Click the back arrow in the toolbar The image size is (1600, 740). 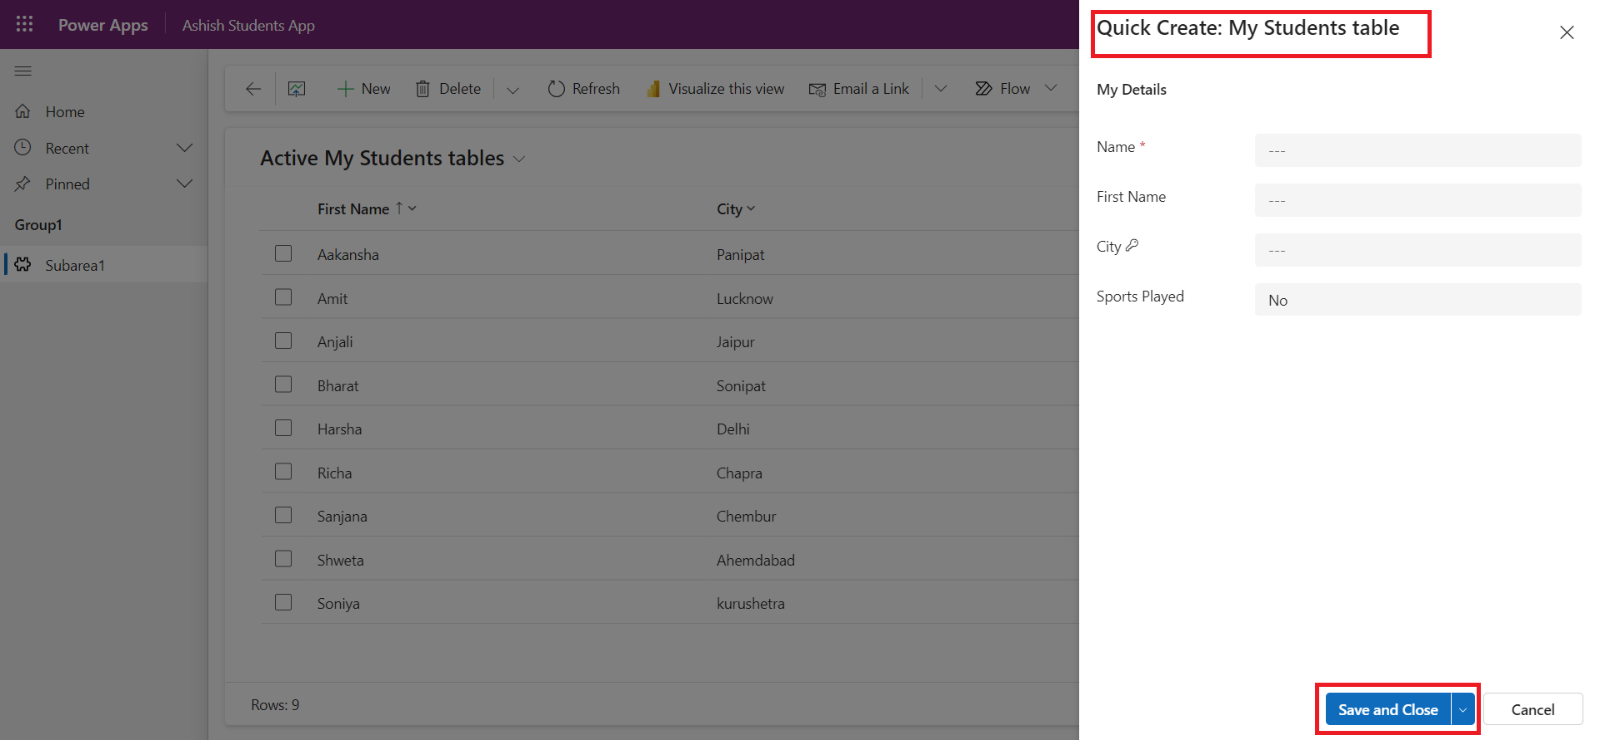[253, 89]
